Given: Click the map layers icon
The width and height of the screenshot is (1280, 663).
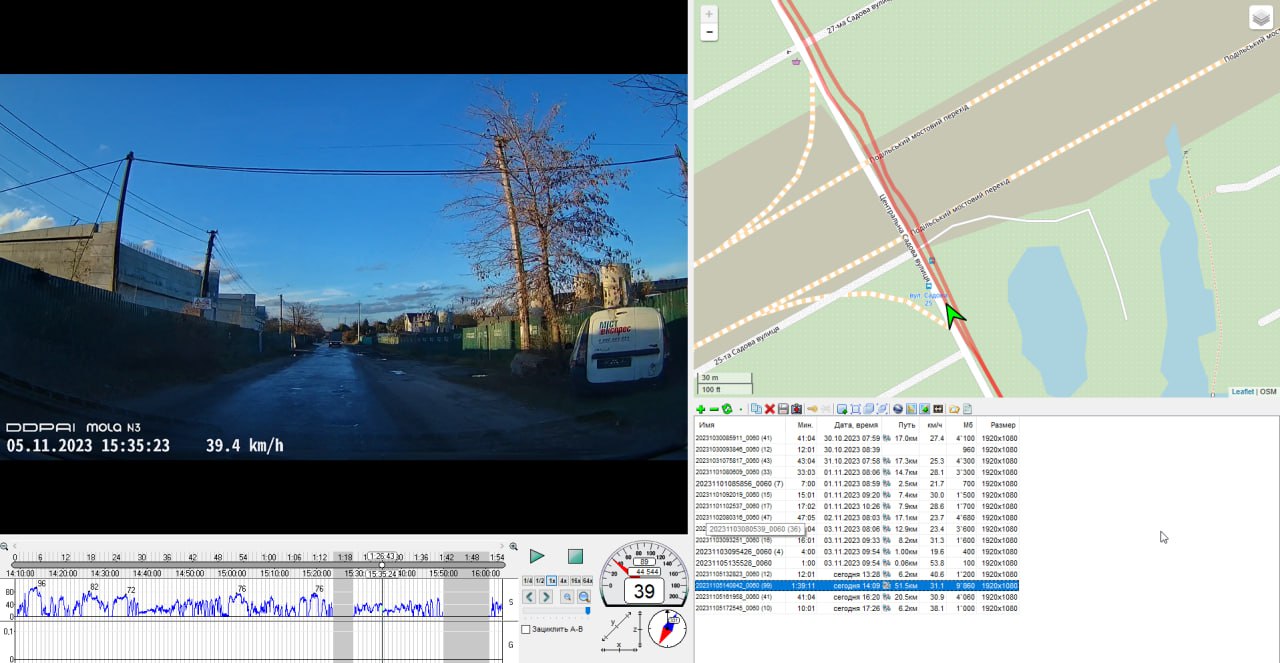Looking at the screenshot, I should [x=1260, y=18].
